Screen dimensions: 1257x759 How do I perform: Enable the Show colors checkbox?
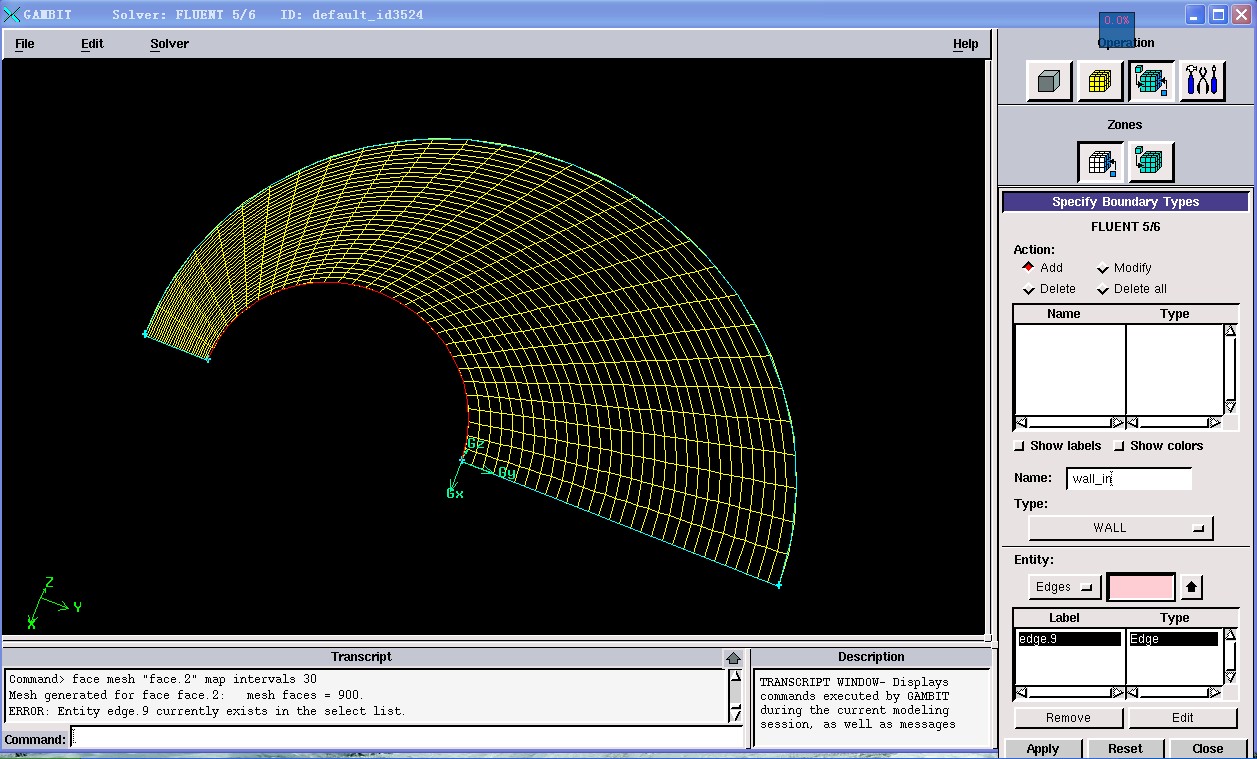(x=1120, y=446)
